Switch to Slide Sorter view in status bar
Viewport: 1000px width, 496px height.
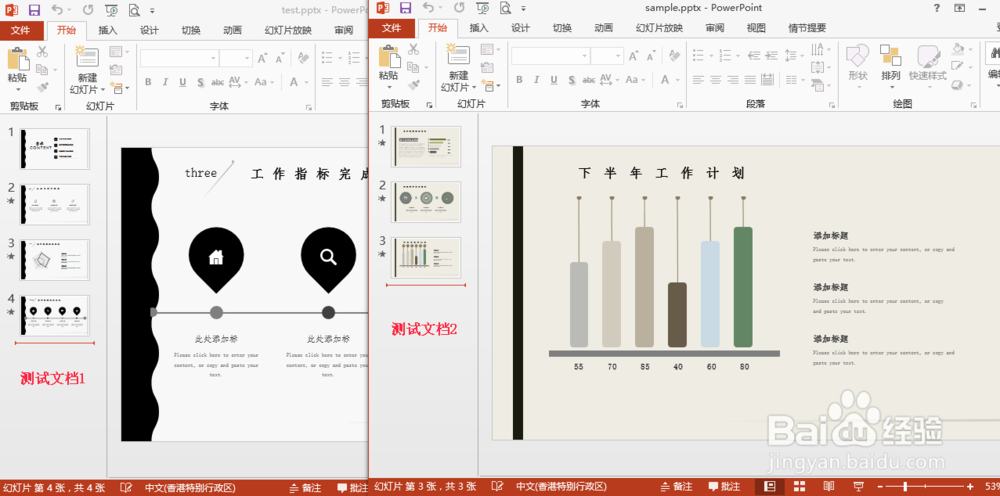point(800,487)
